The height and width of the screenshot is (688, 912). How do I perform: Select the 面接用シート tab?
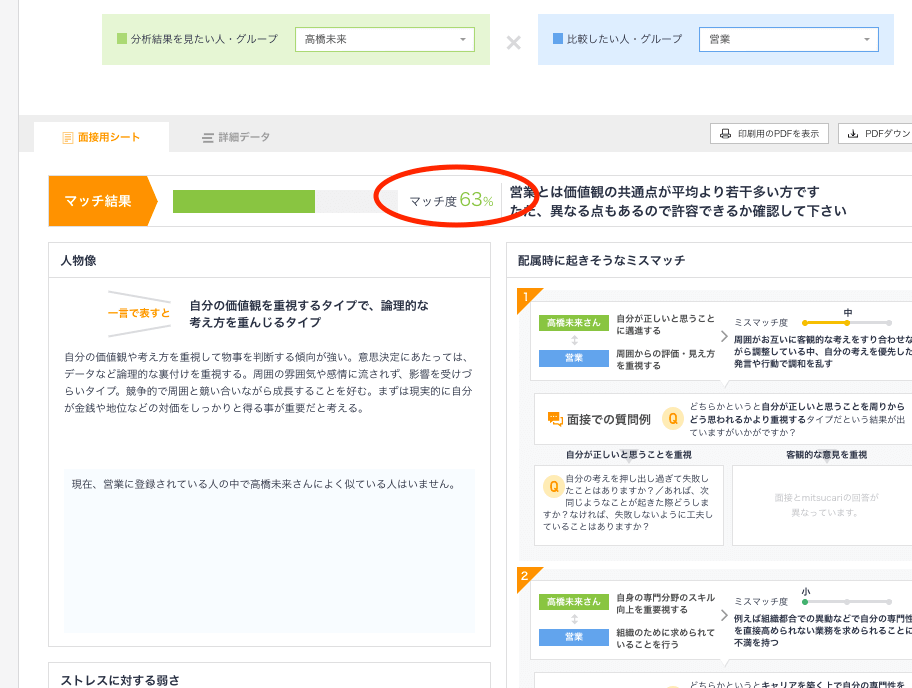tap(103, 138)
